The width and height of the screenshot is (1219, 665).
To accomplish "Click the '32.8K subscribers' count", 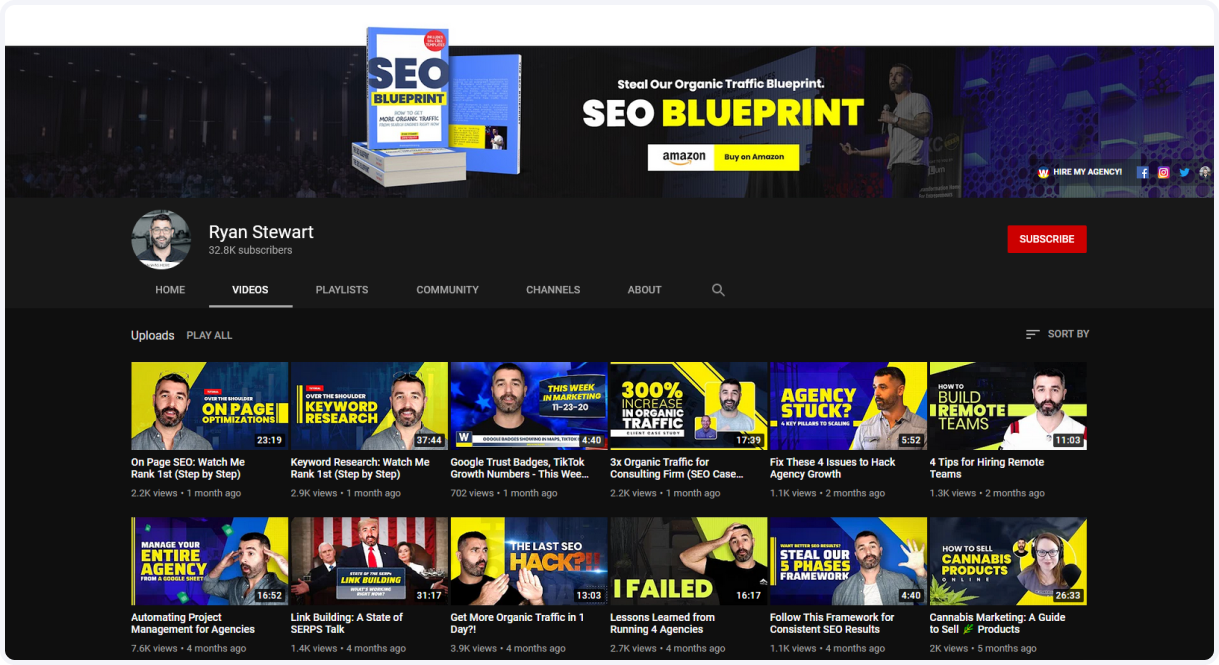I will (x=250, y=251).
